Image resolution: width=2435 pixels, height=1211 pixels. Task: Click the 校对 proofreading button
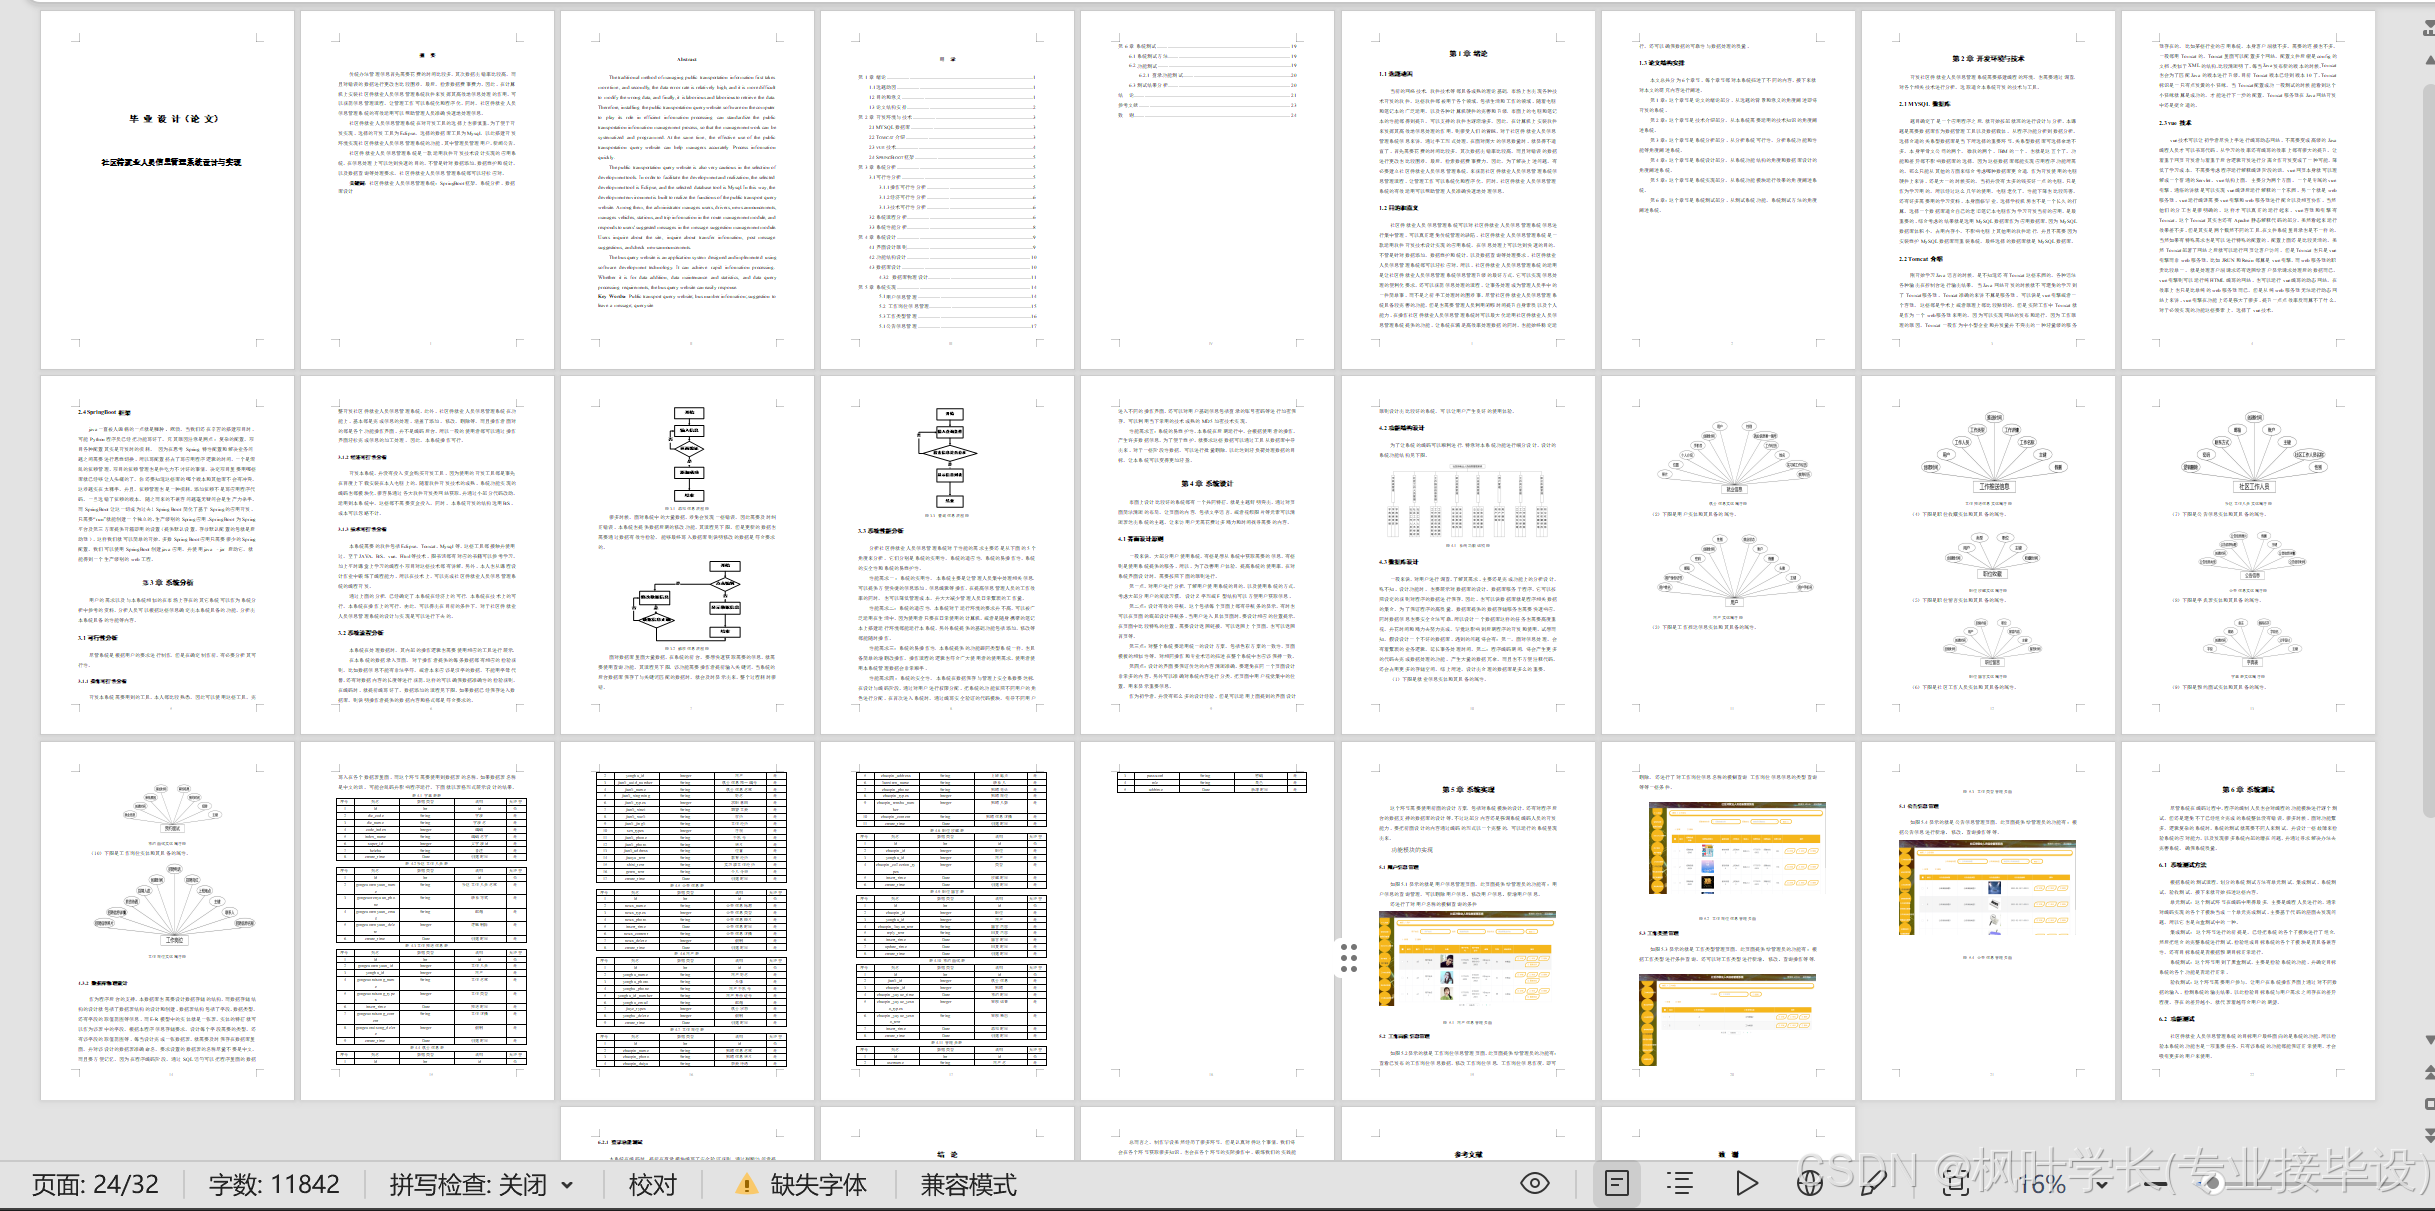coord(653,1185)
